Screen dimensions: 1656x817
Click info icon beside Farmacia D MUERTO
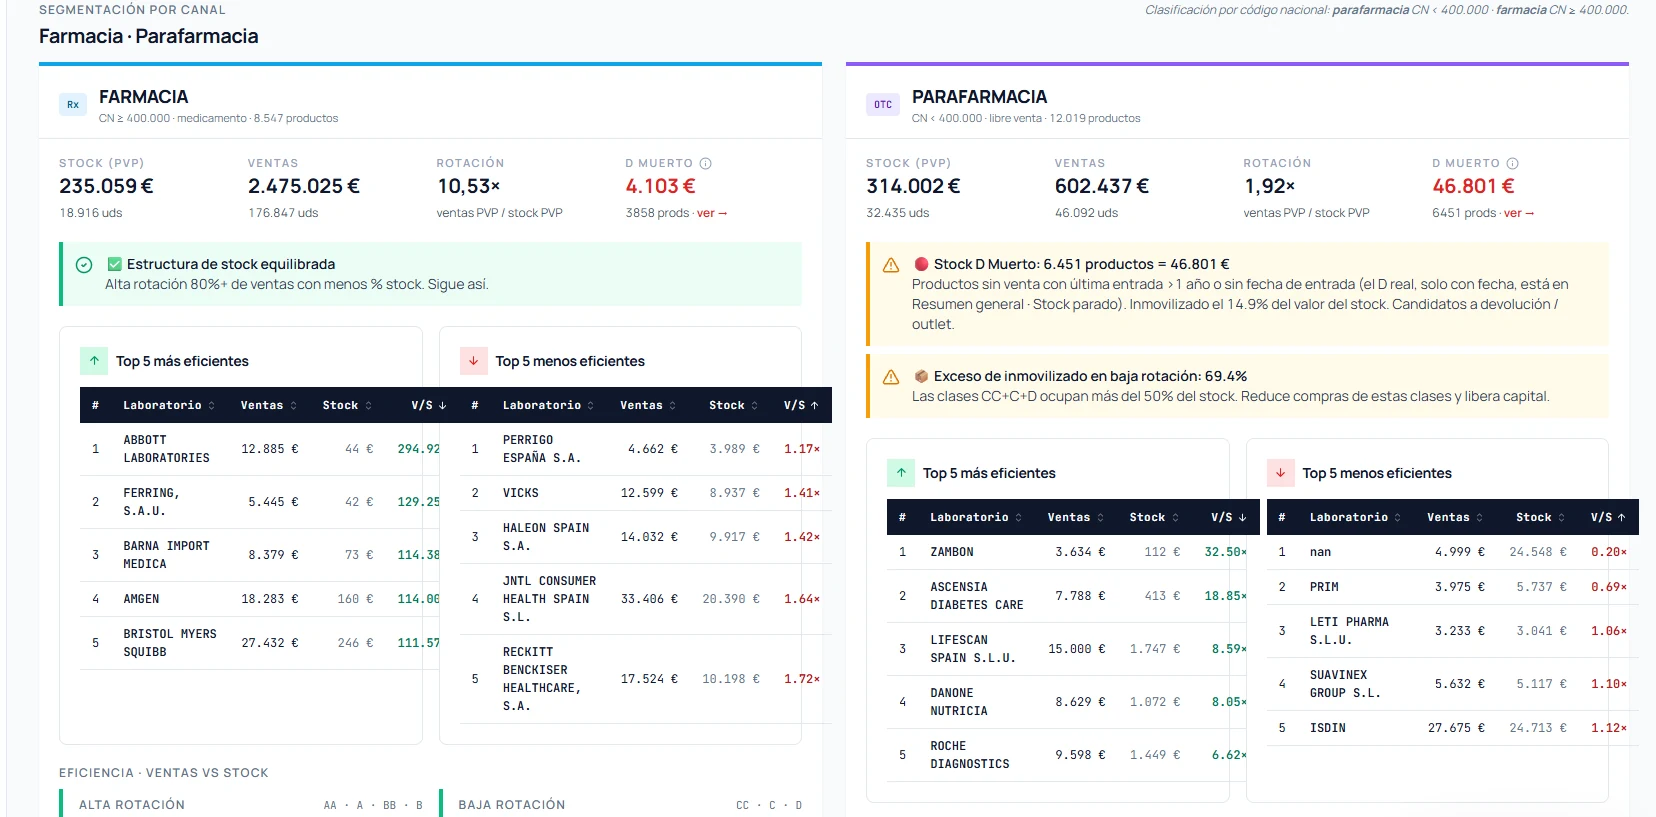tap(705, 163)
